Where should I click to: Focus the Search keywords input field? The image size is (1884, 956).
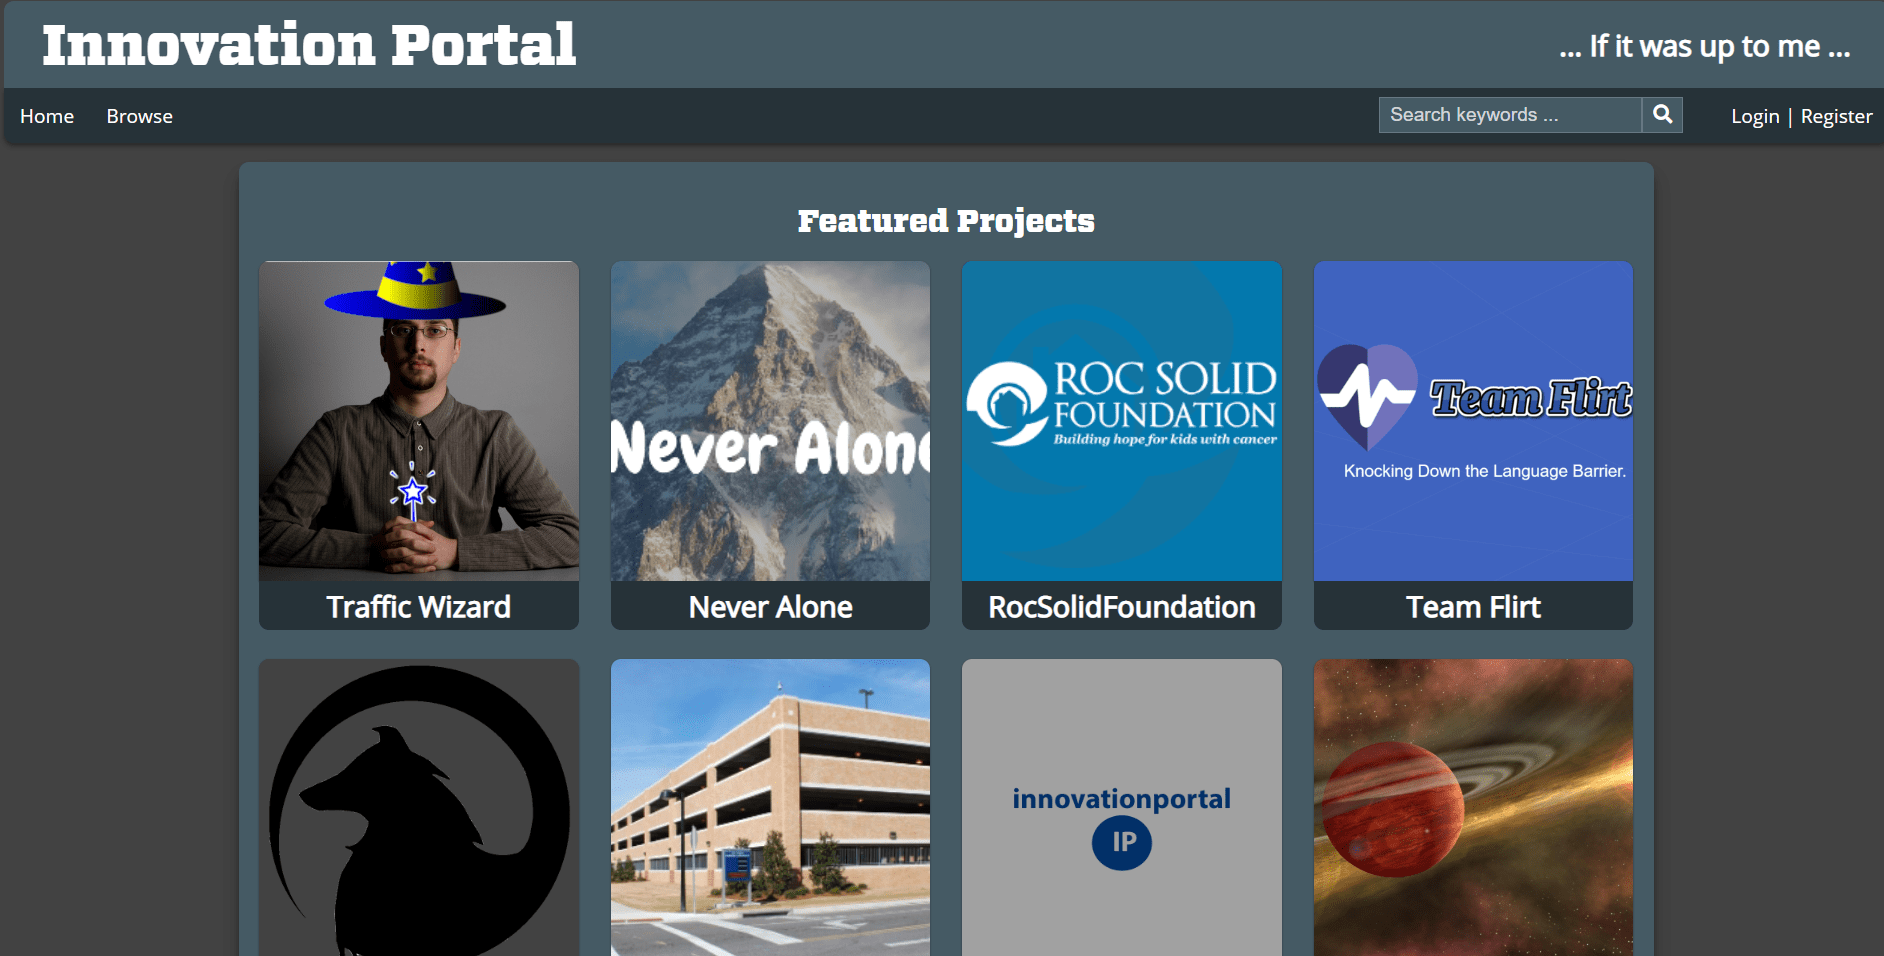[1510, 115]
